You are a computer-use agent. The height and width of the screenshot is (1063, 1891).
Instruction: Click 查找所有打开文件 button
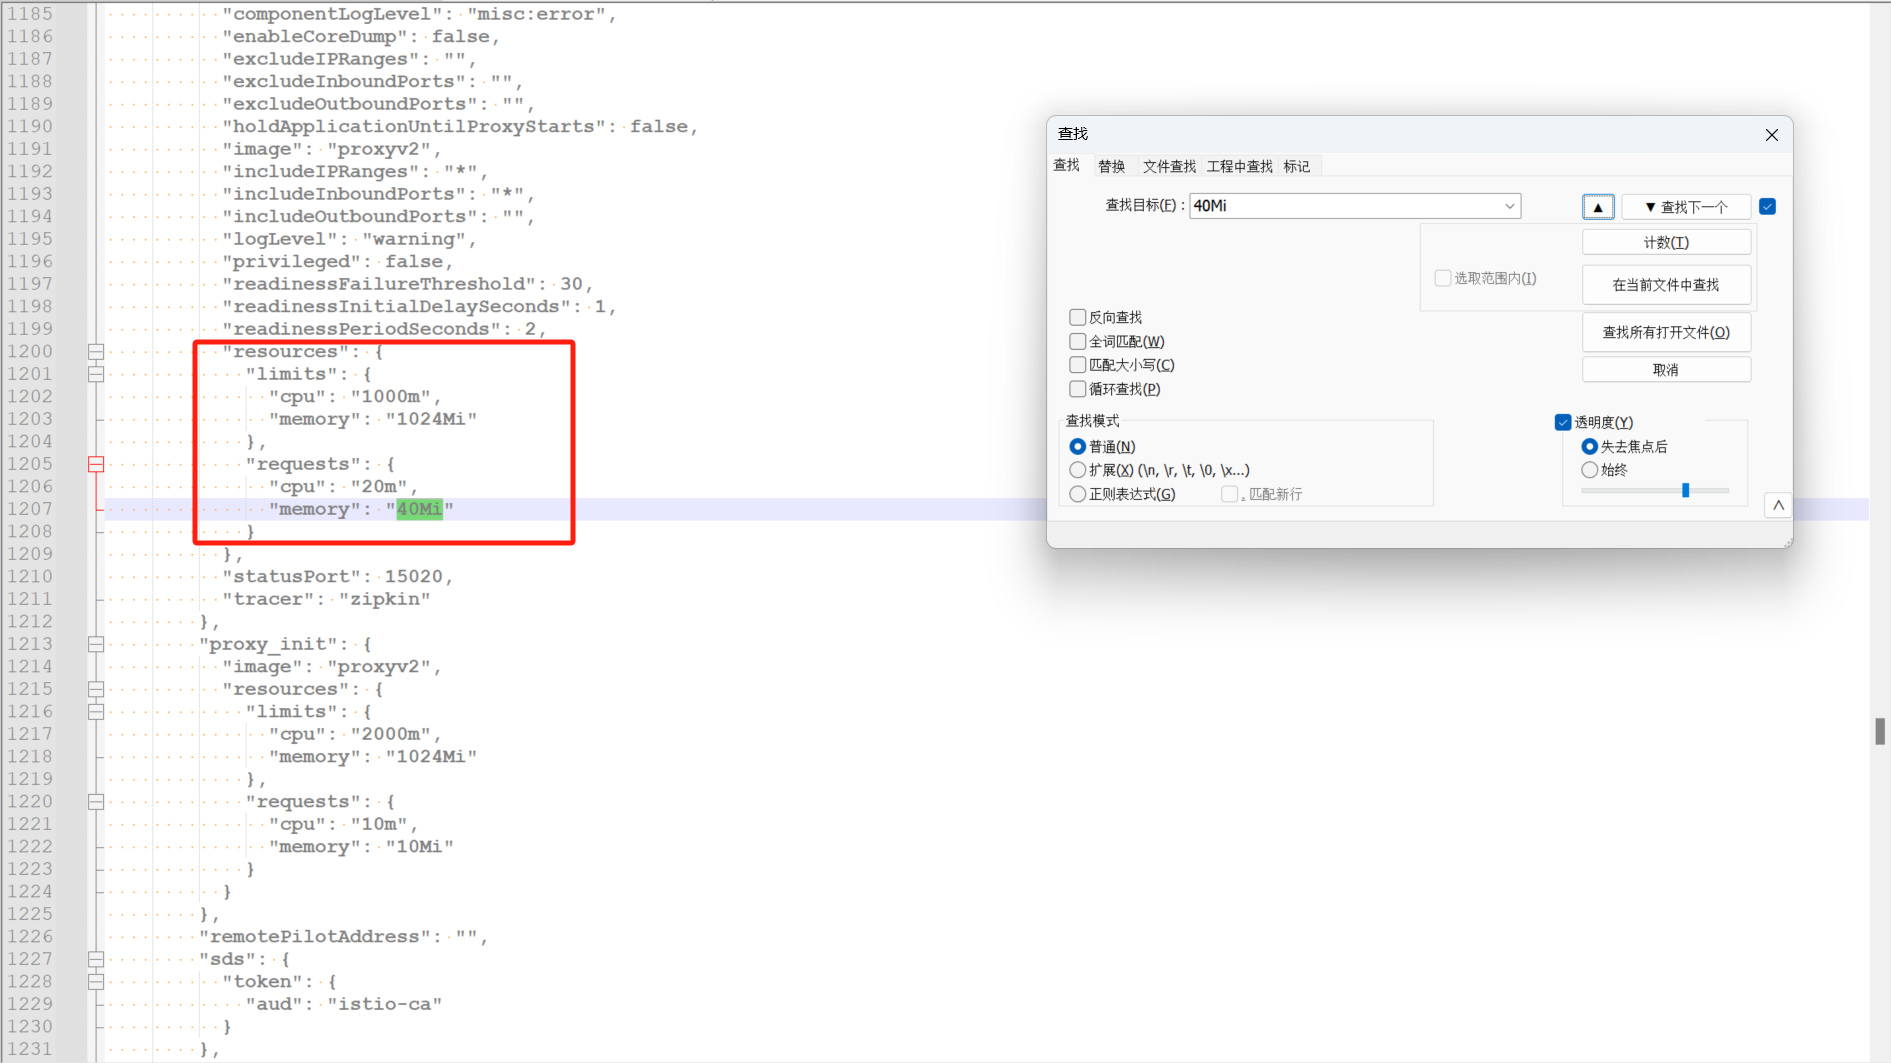click(x=1666, y=333)
